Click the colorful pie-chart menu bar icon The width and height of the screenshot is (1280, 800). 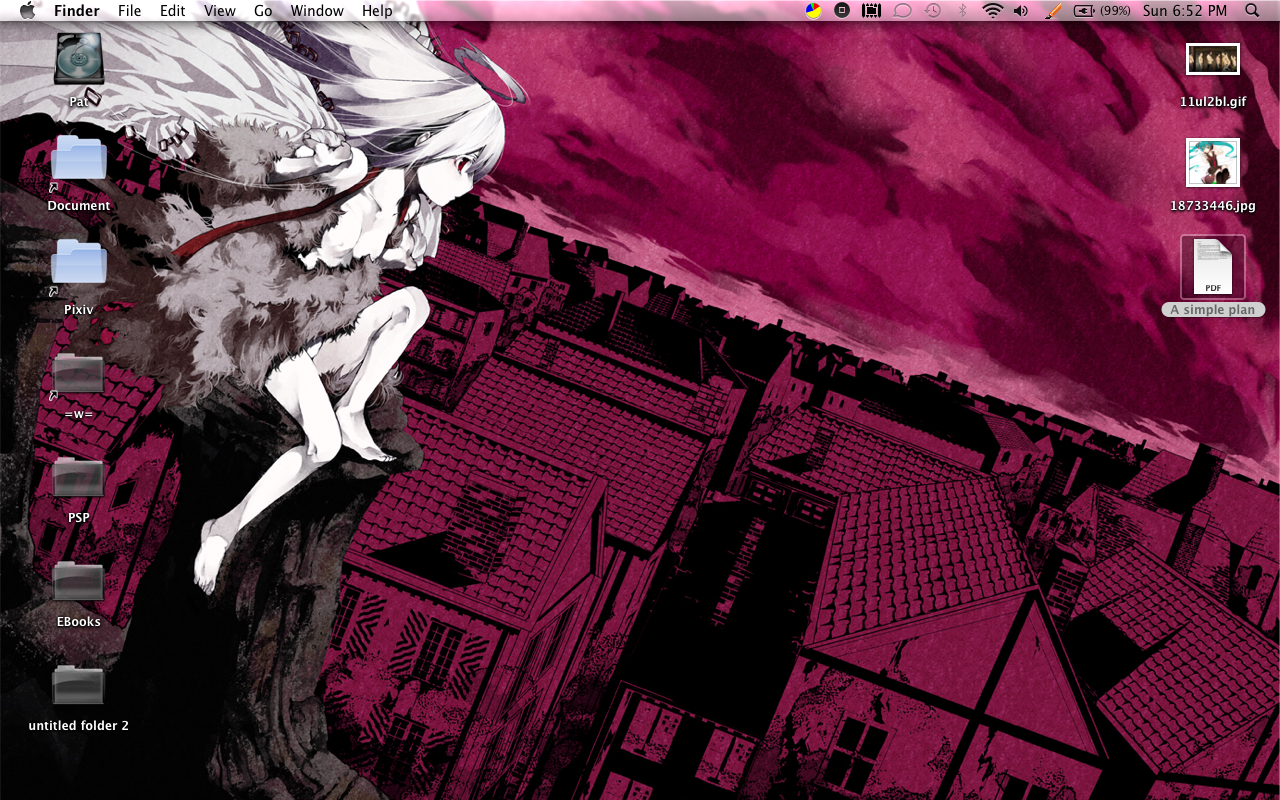[813, 11]
